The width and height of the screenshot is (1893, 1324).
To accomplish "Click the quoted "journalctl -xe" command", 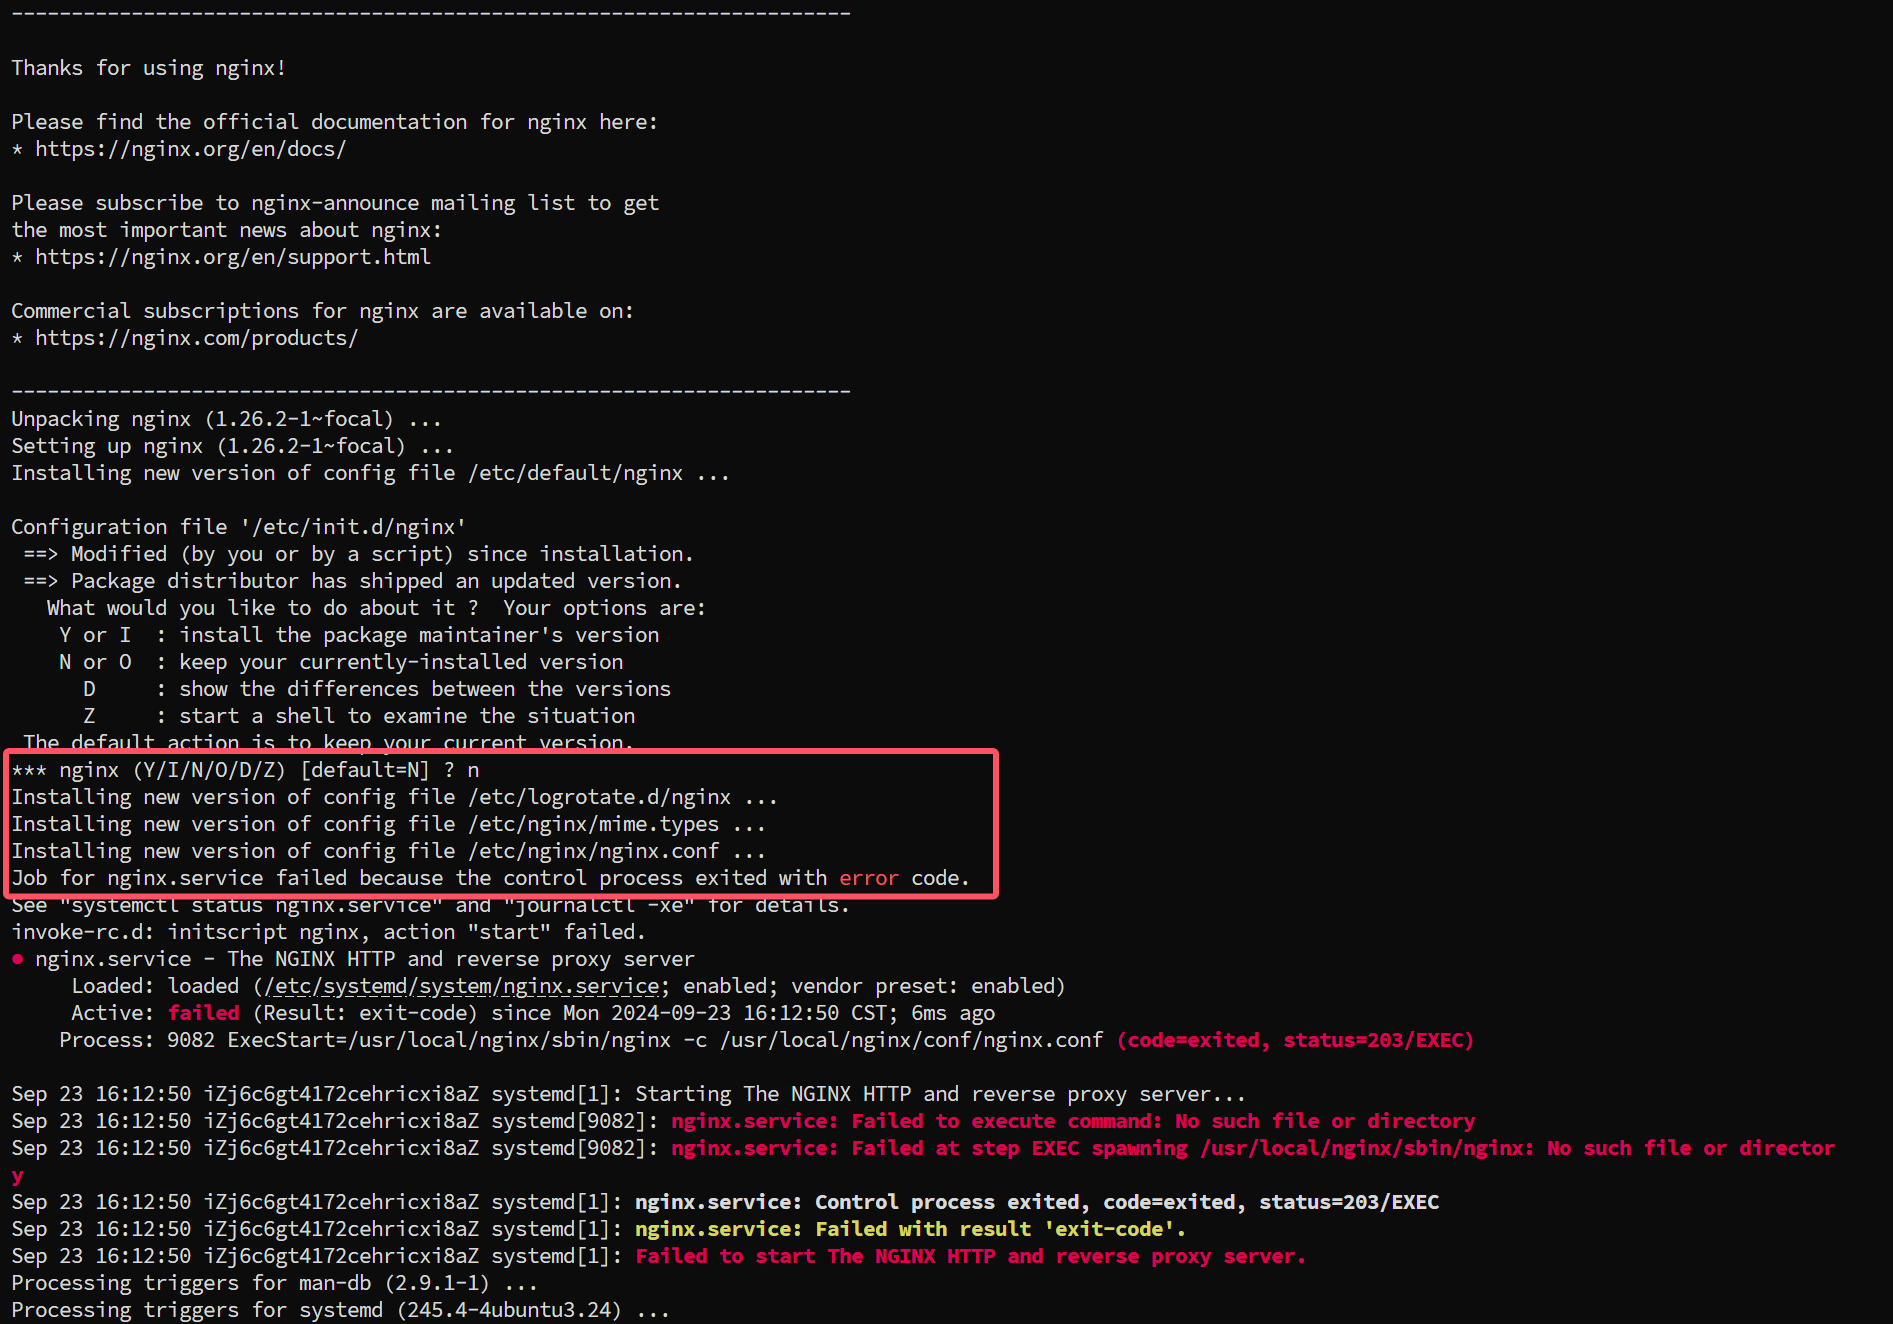I will coord(599,905).
